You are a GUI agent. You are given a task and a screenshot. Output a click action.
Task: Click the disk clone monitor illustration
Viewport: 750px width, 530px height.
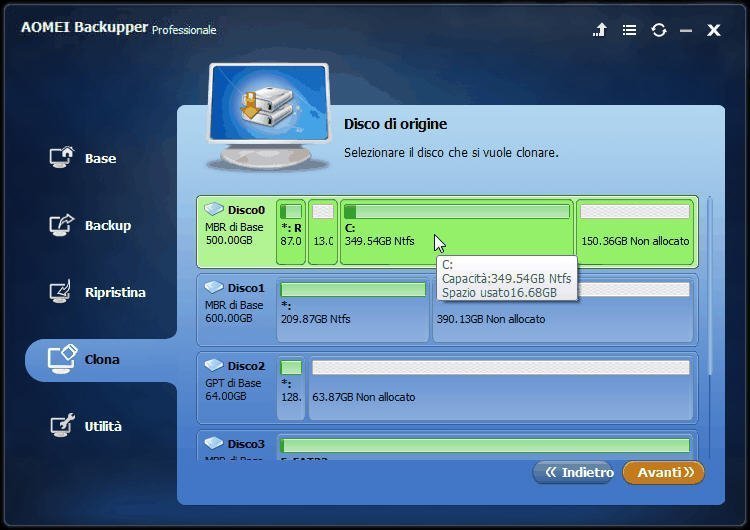click(x=269, y=116)
